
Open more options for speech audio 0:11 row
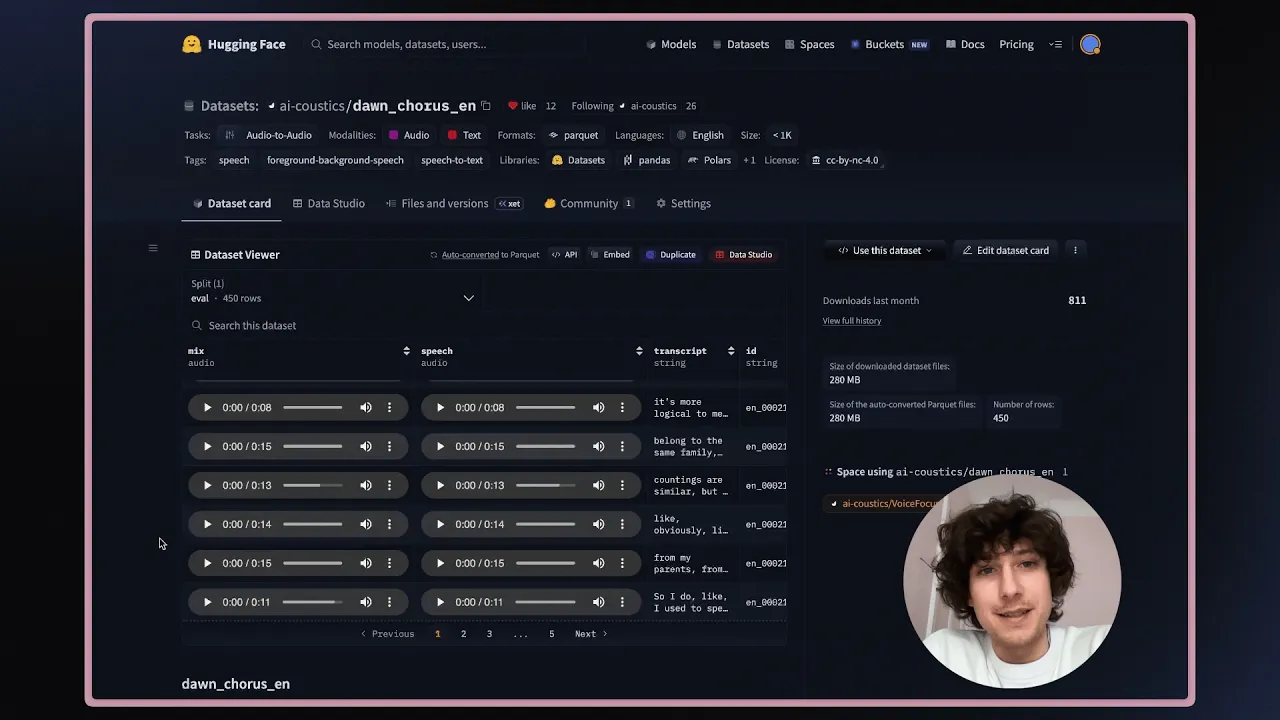622,602
